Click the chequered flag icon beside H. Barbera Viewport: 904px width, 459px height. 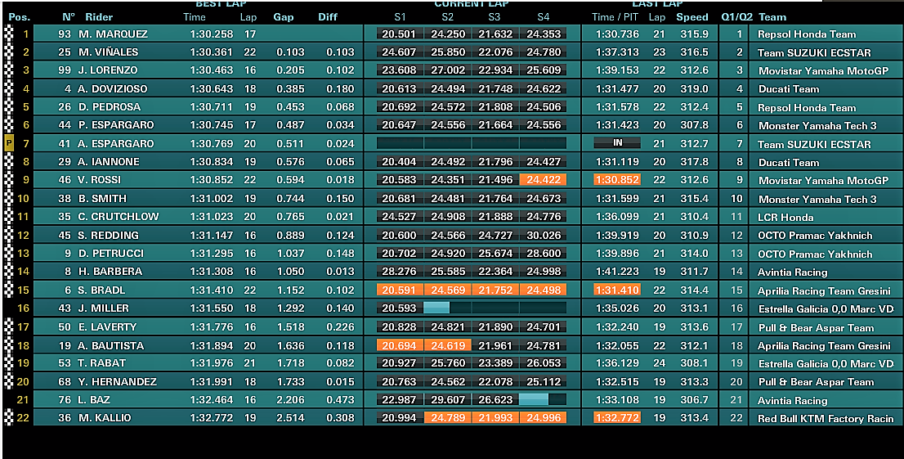8,272
